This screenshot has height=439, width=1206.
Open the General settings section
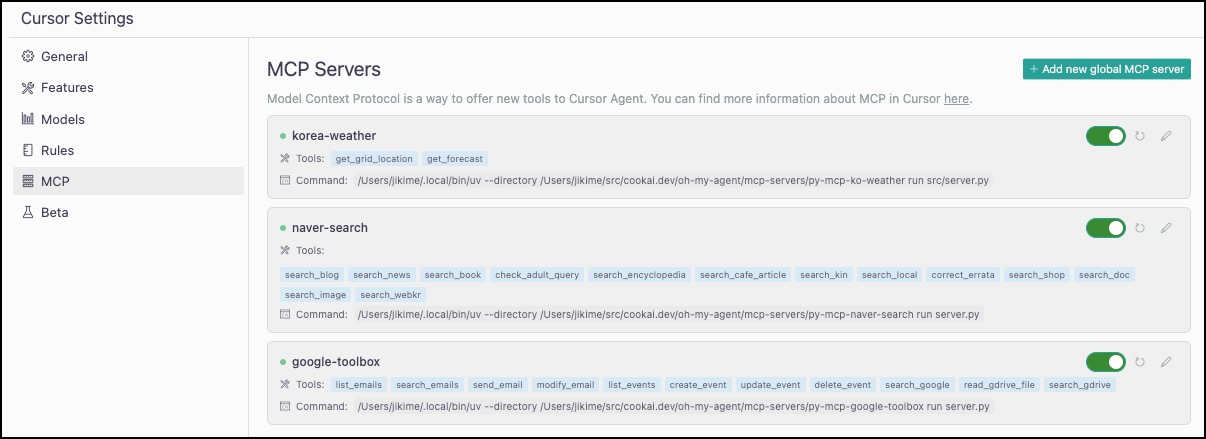(x=128, y=57)
